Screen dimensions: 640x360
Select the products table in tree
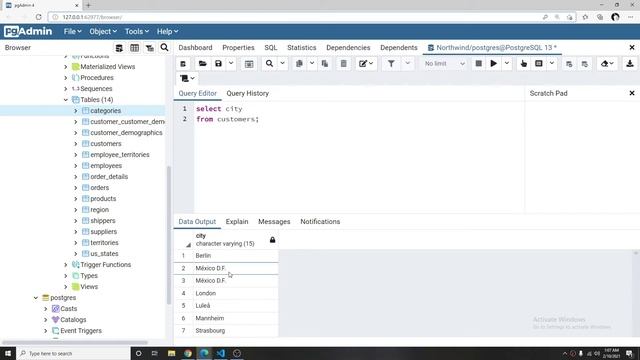pos(103,199)
